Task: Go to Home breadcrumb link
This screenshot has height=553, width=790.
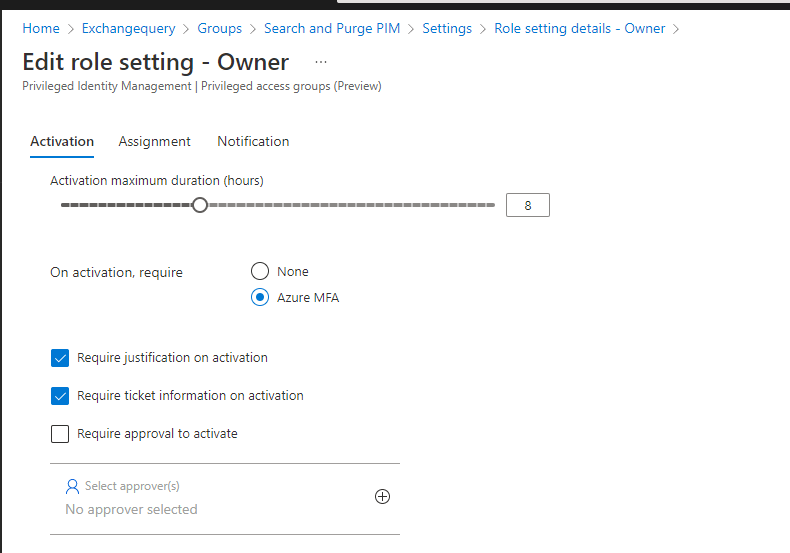Action: pos(41,28)
